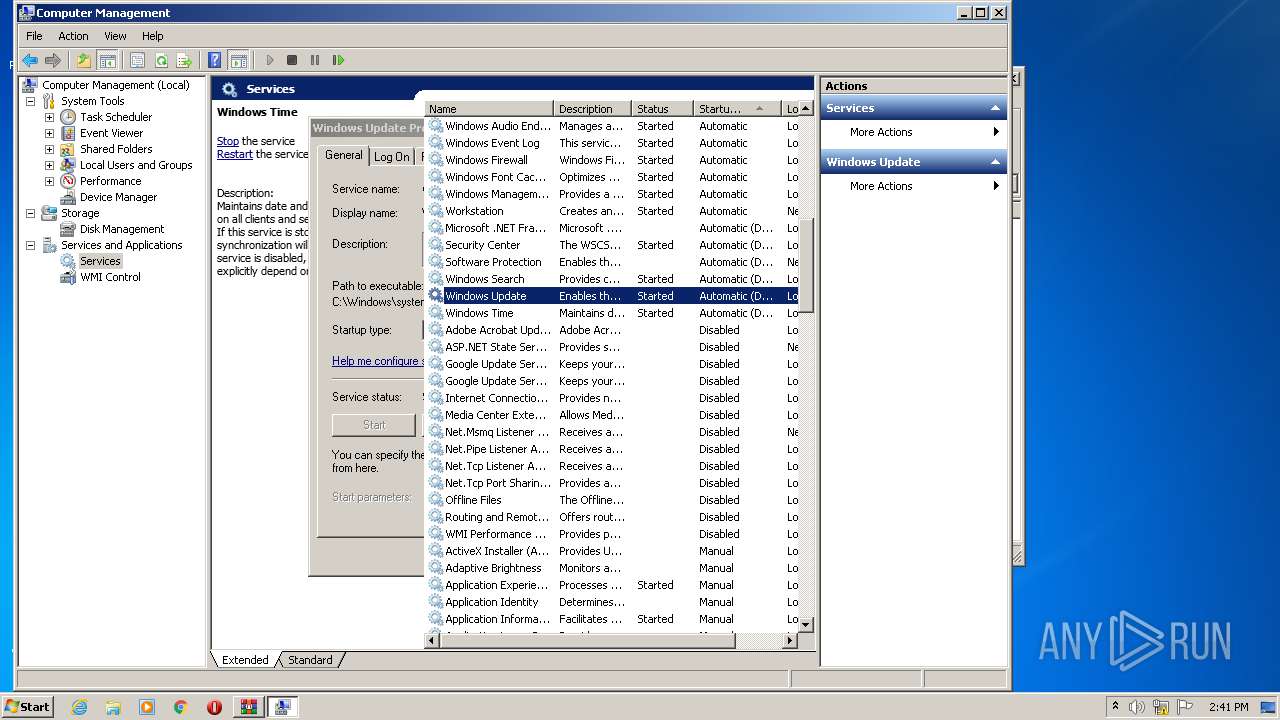Open More Actions submenu under Windows Update
Image resolution: width=1280 pixels, height=720 pixels.
point(913,186)
